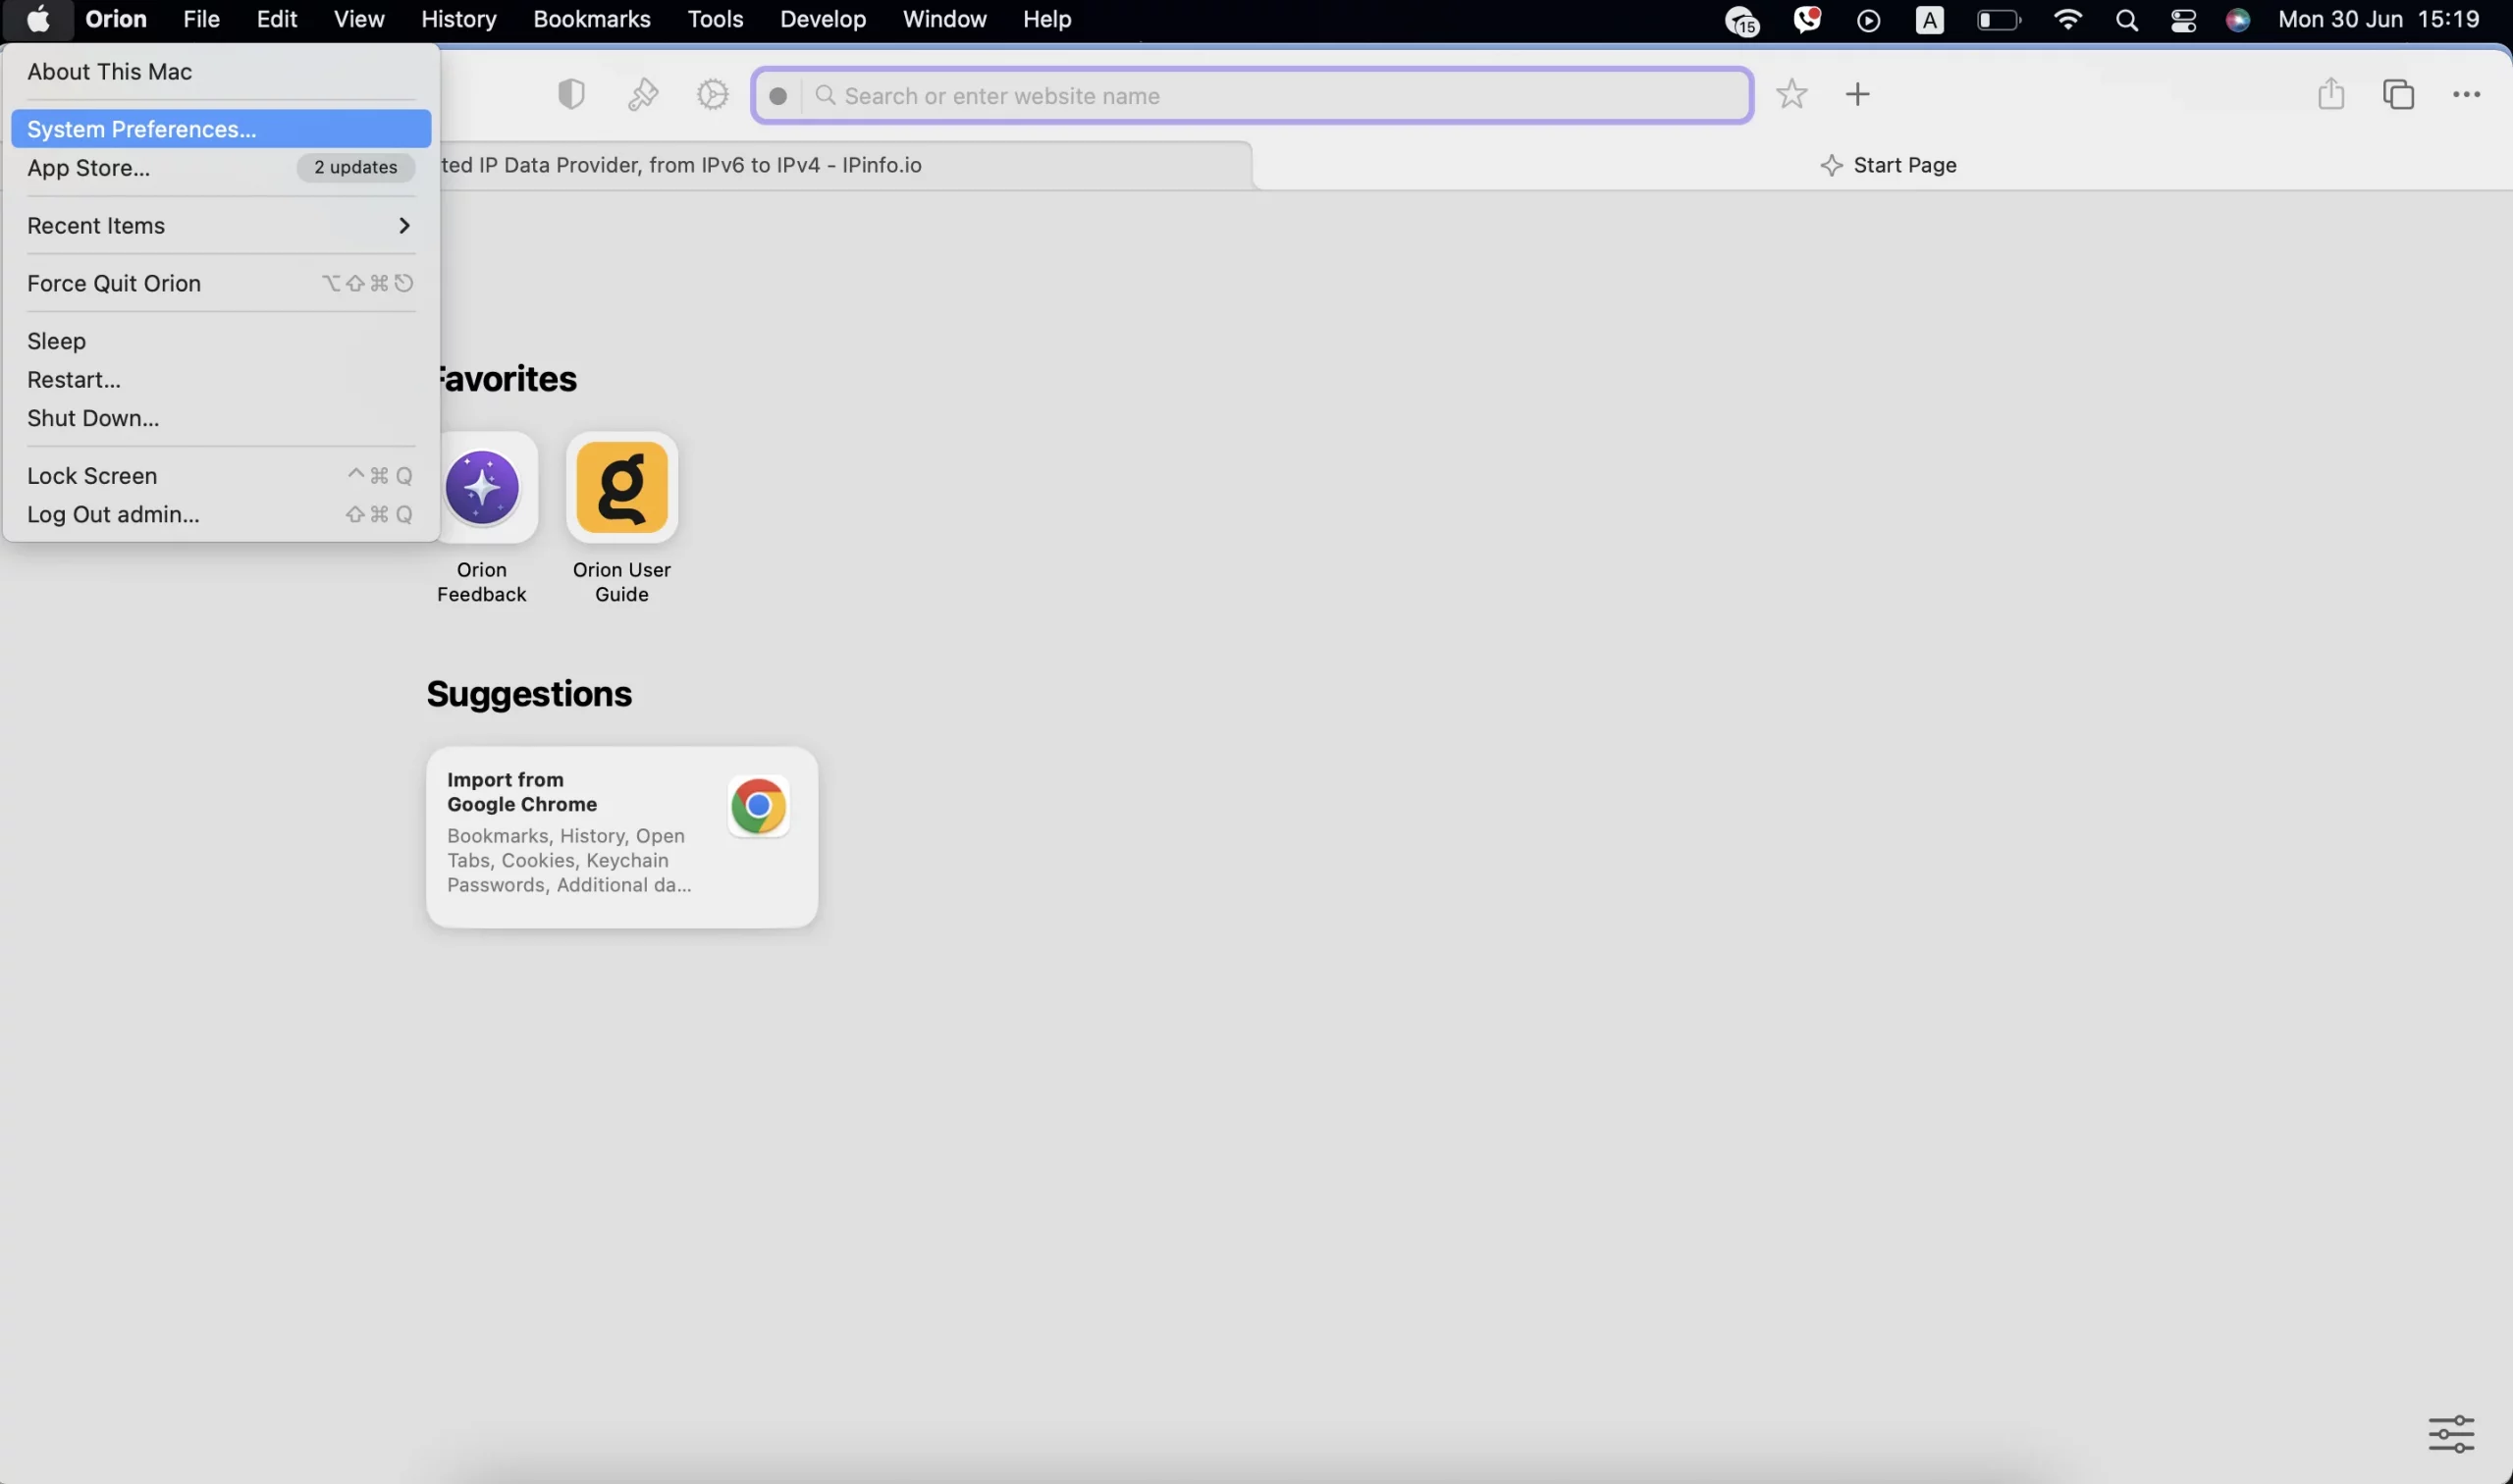2513x1484 pixels.
Task: Select Log Out admin… entry
Action: pos(221,515)
